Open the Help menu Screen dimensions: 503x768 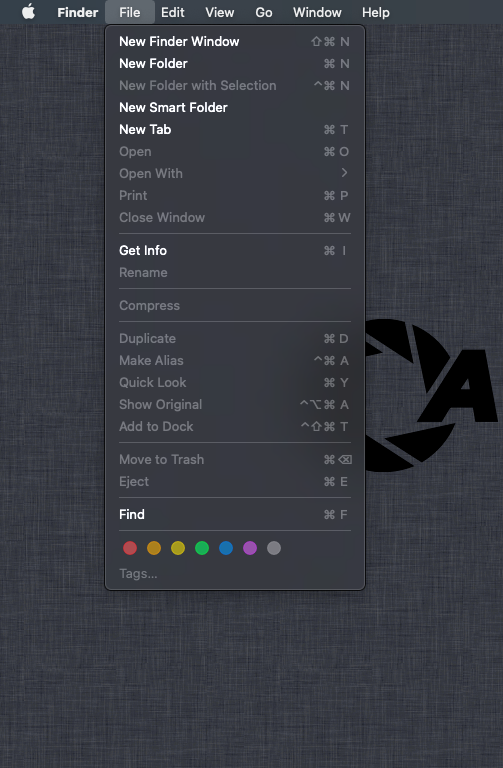point(376,12)
